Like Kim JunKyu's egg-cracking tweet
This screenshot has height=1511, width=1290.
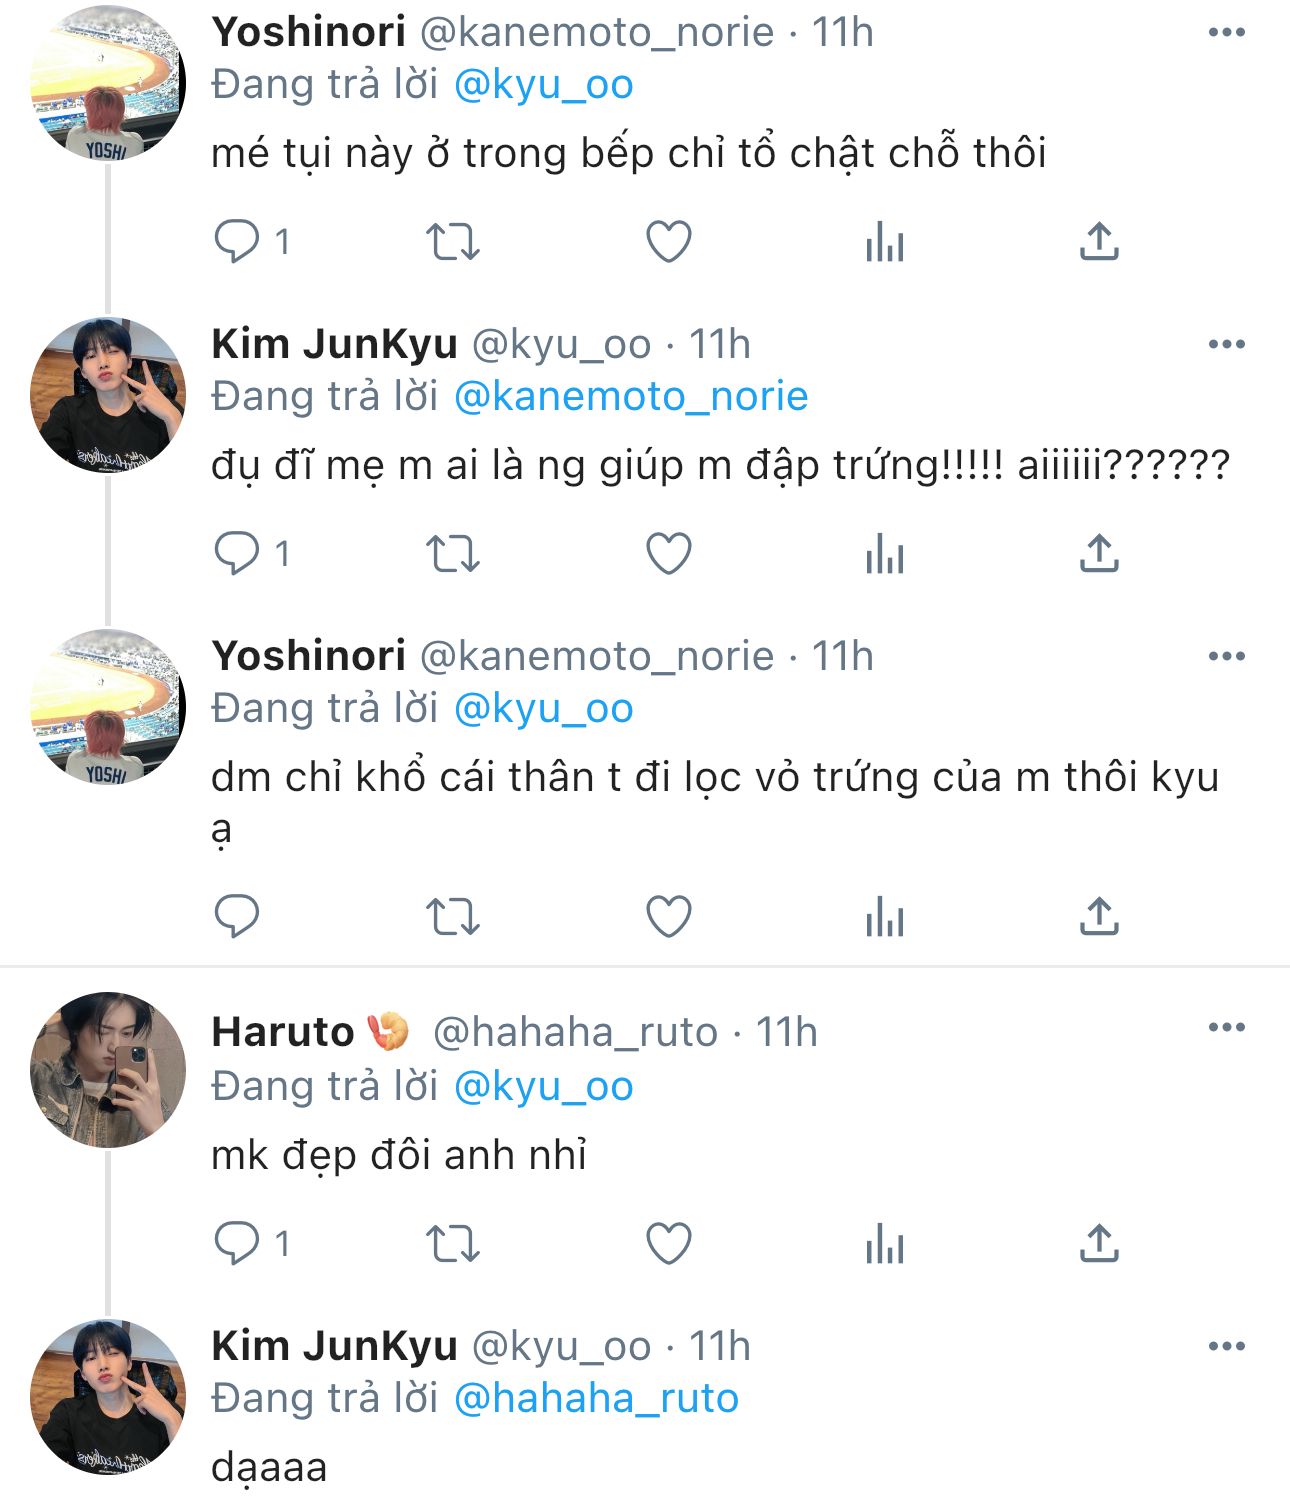click(668, 553)
